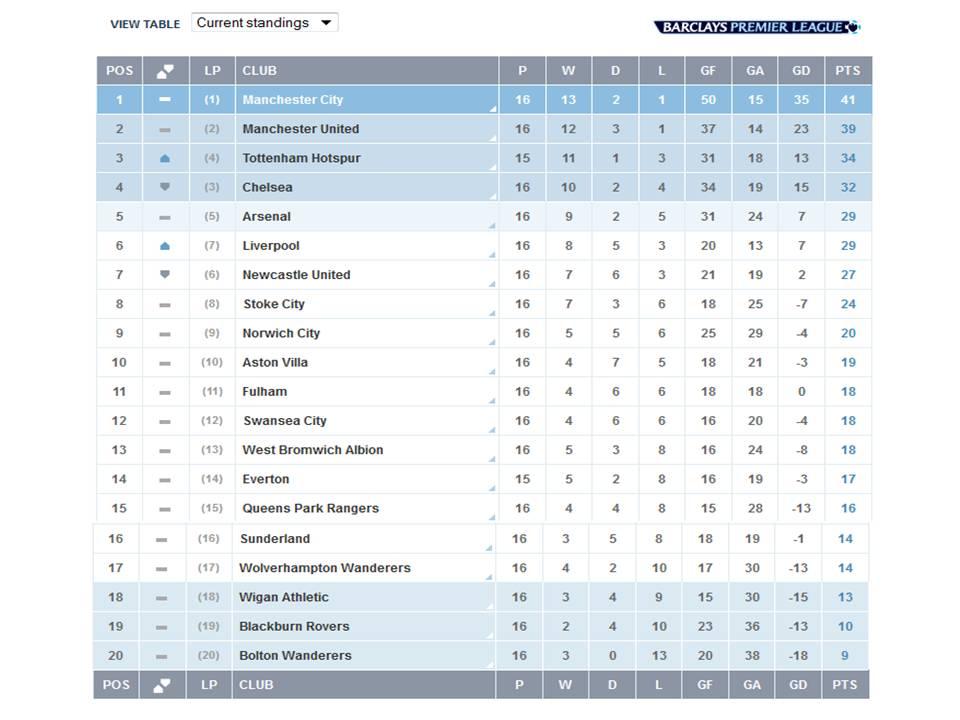The width and height of the screenshot is (960, 720).
Task: Expand Sunderland row corner triangle
Action: click(x=489, y=547)
